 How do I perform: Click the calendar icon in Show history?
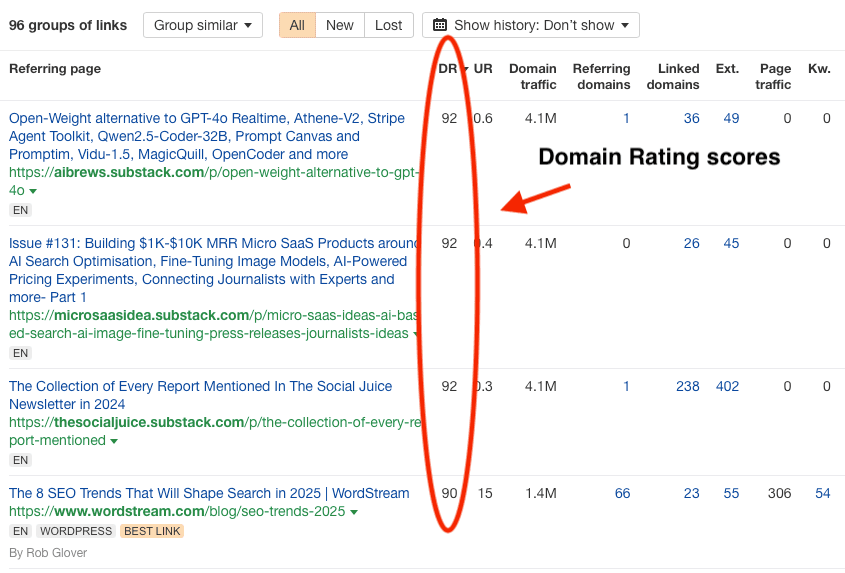point(439,25)
